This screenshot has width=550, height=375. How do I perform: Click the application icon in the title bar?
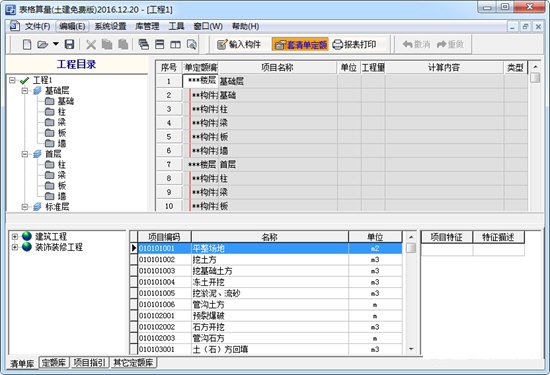(x=11, y=9)
